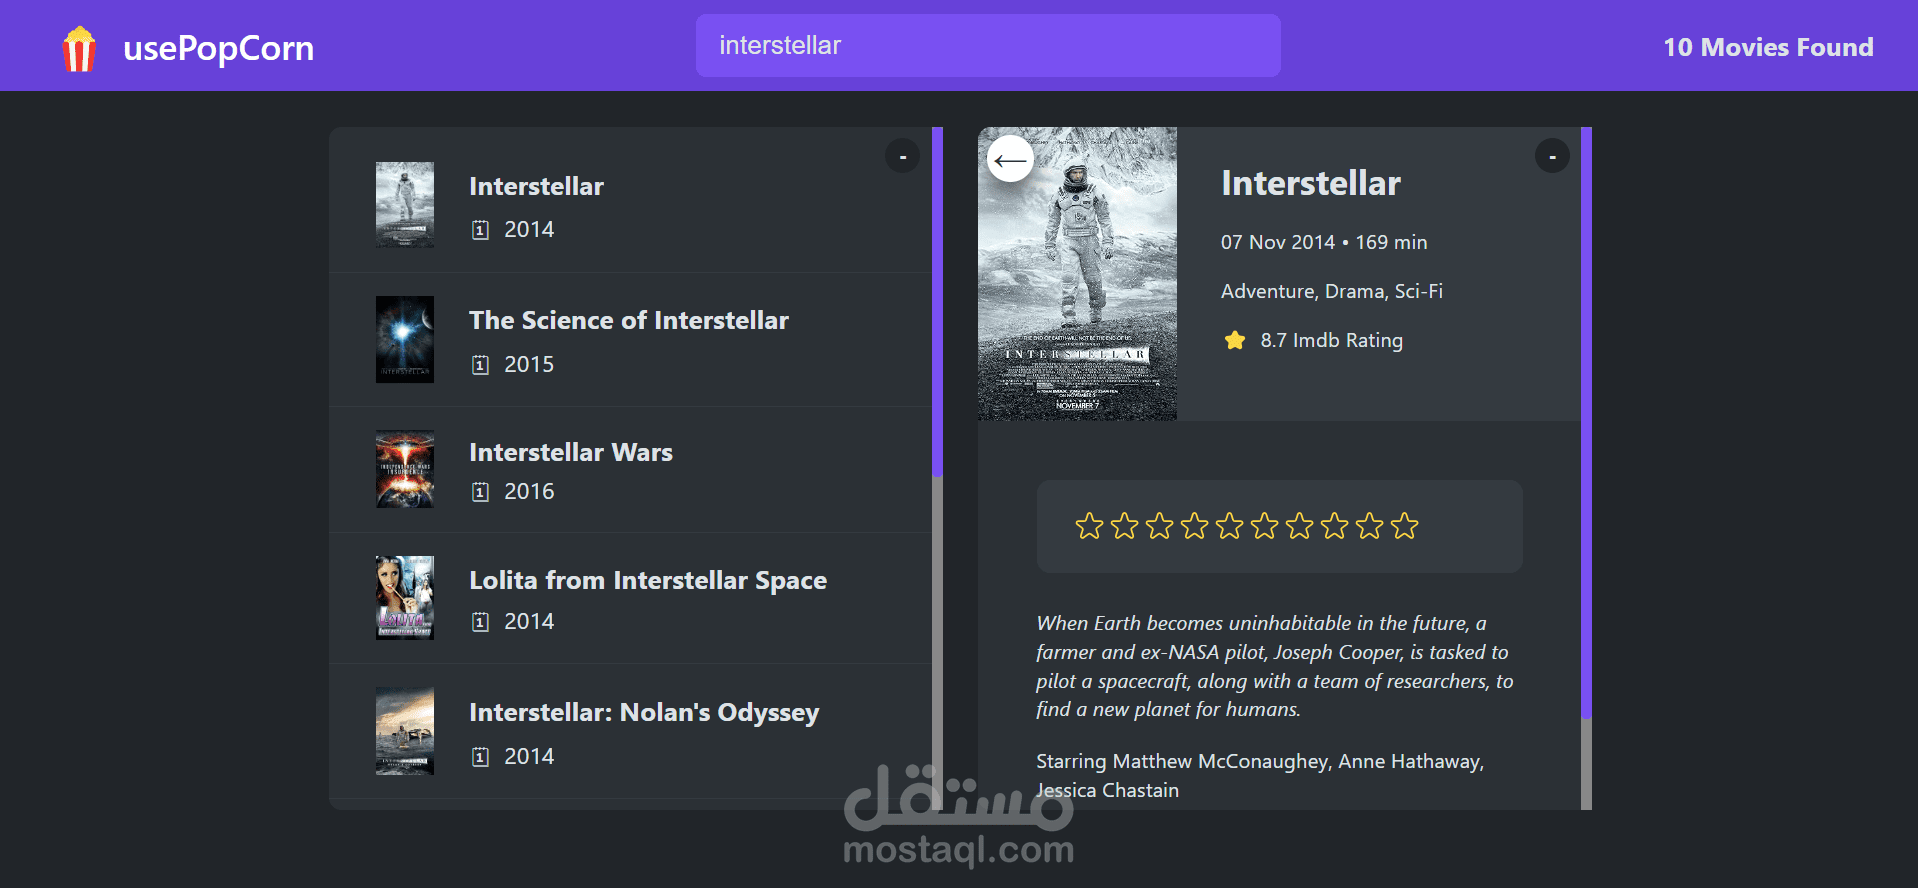Click the large Interstellar details poster
Screen dimensions: 1918x888
[x=1077, y=273]
